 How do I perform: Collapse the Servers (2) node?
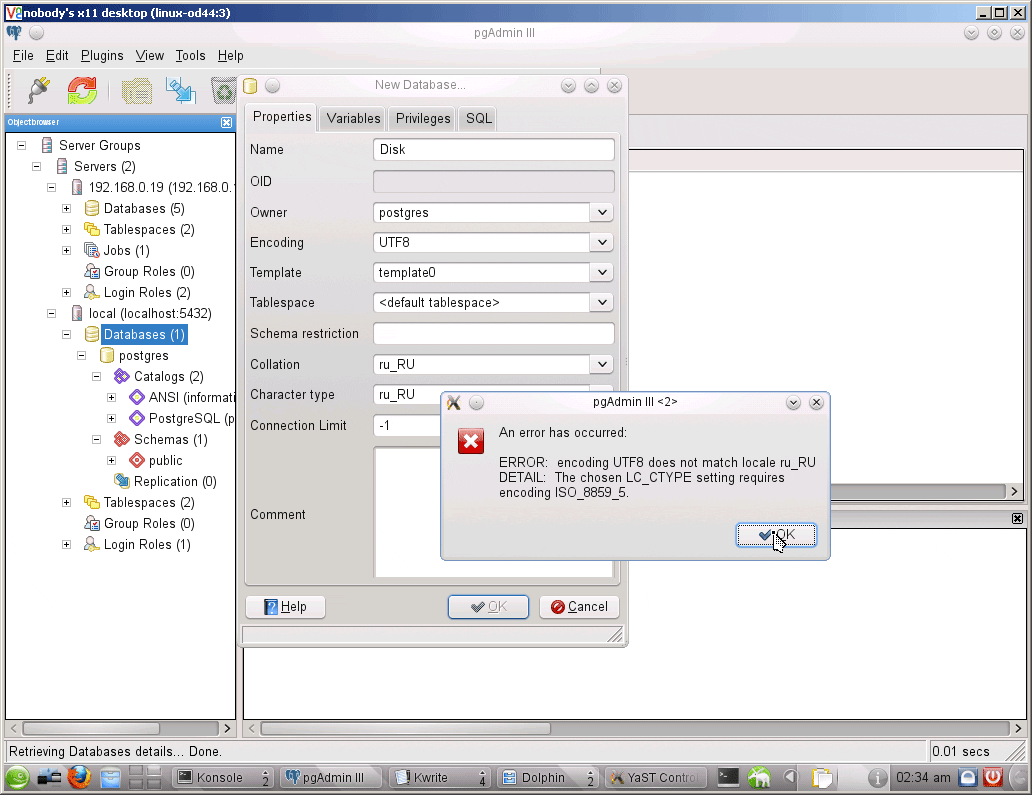click(37, 167)
